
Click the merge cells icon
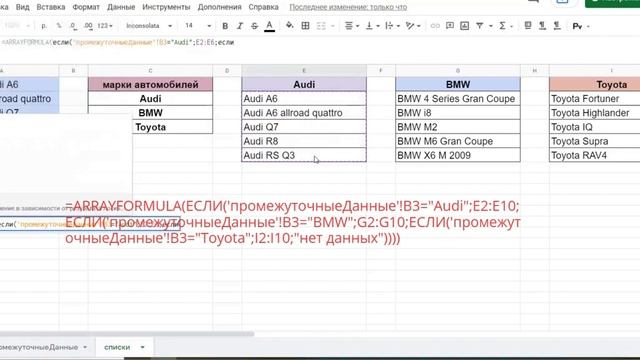[321, 26]
